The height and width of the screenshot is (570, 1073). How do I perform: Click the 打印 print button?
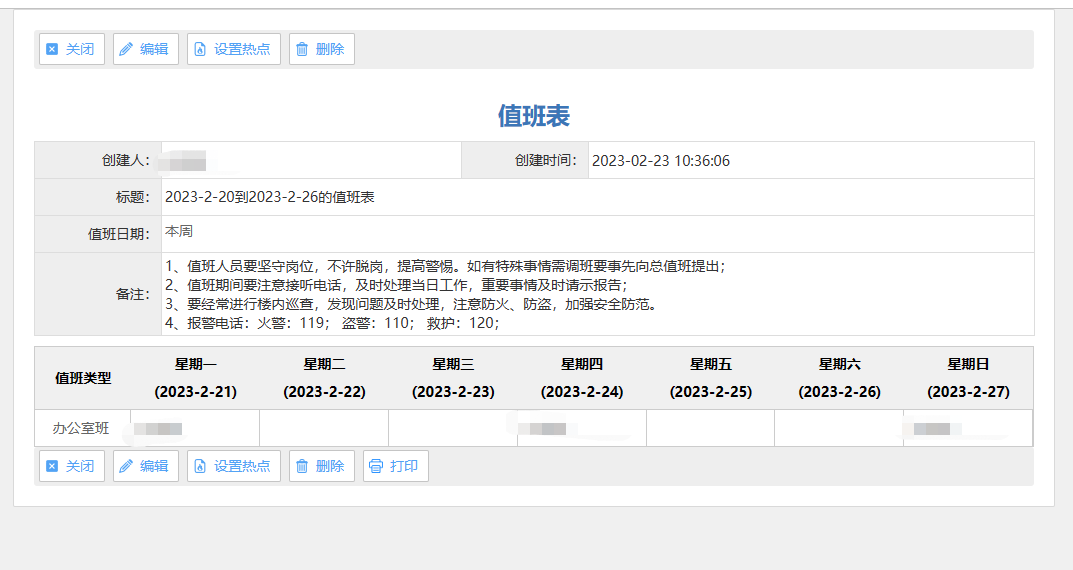(396, 466)
